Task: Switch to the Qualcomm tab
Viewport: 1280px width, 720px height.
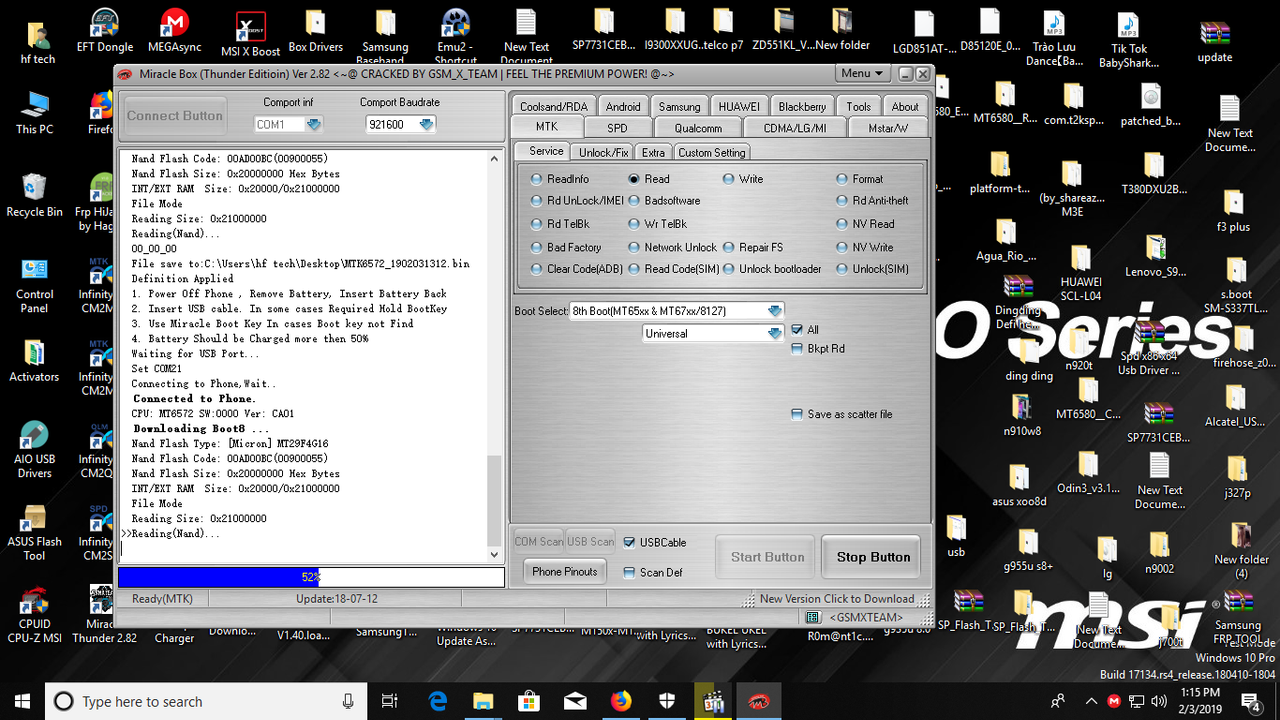Action: (697, 127)
